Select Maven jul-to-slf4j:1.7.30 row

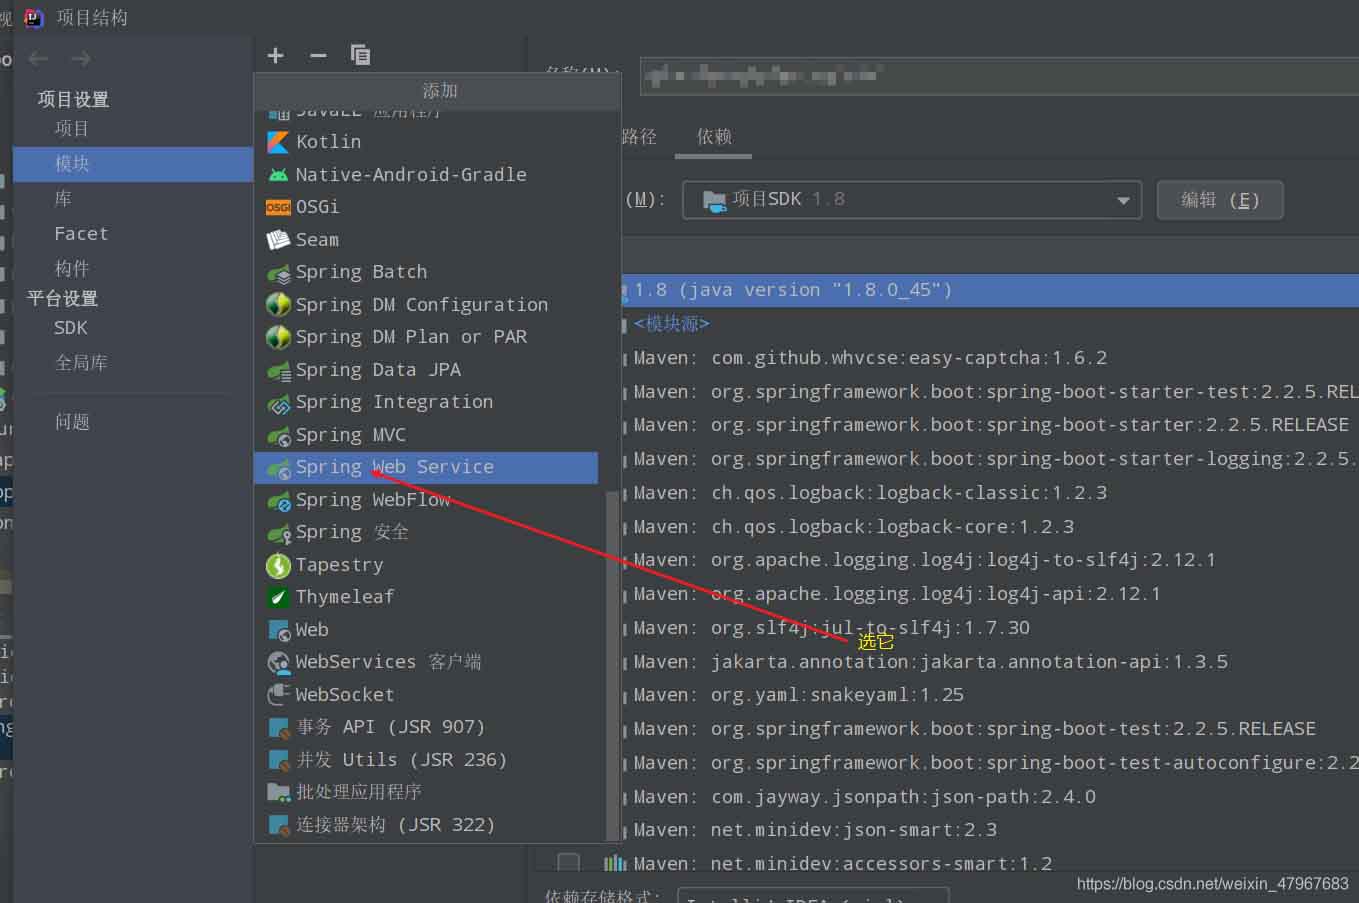click(990, 628)
